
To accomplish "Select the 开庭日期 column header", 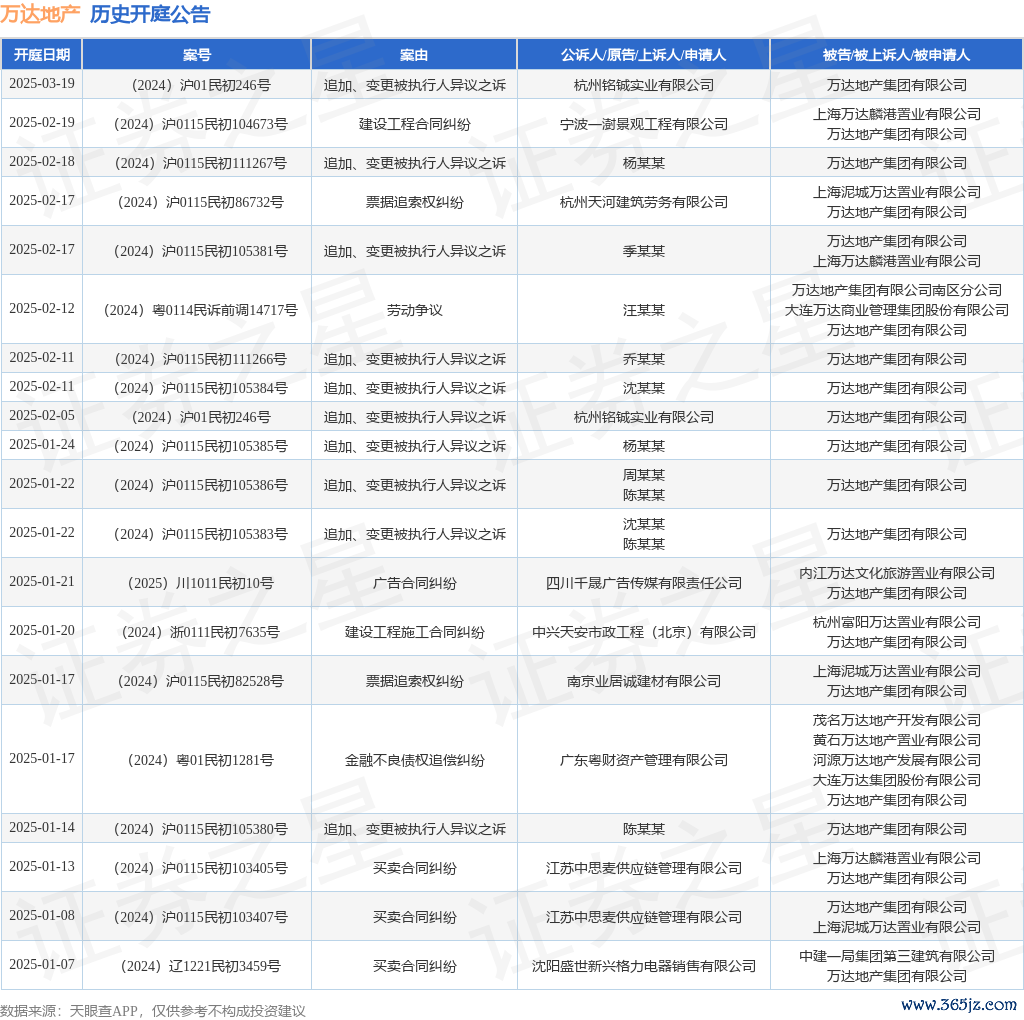I will coord(42,55).
